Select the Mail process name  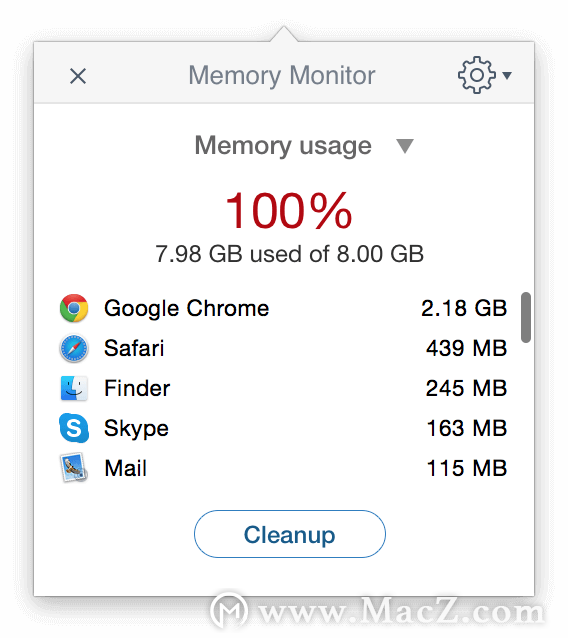[x=125, y=468]
